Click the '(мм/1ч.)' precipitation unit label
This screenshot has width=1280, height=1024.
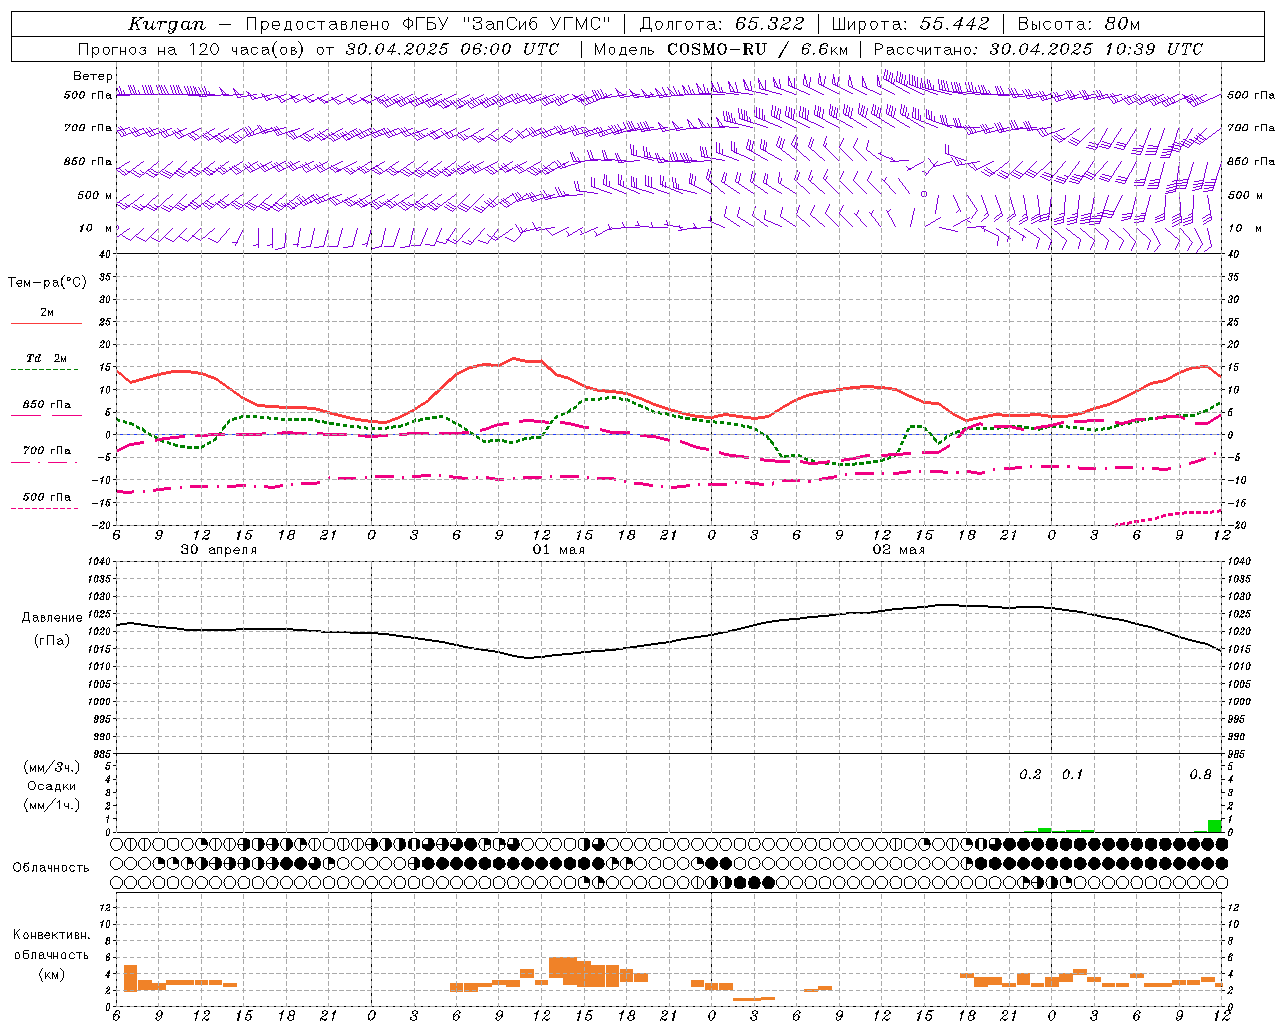pos(52,805)
